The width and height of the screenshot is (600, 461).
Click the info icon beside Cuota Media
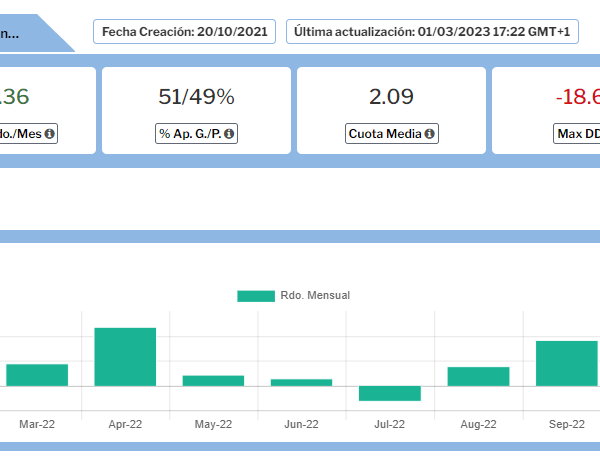(429, 134)
